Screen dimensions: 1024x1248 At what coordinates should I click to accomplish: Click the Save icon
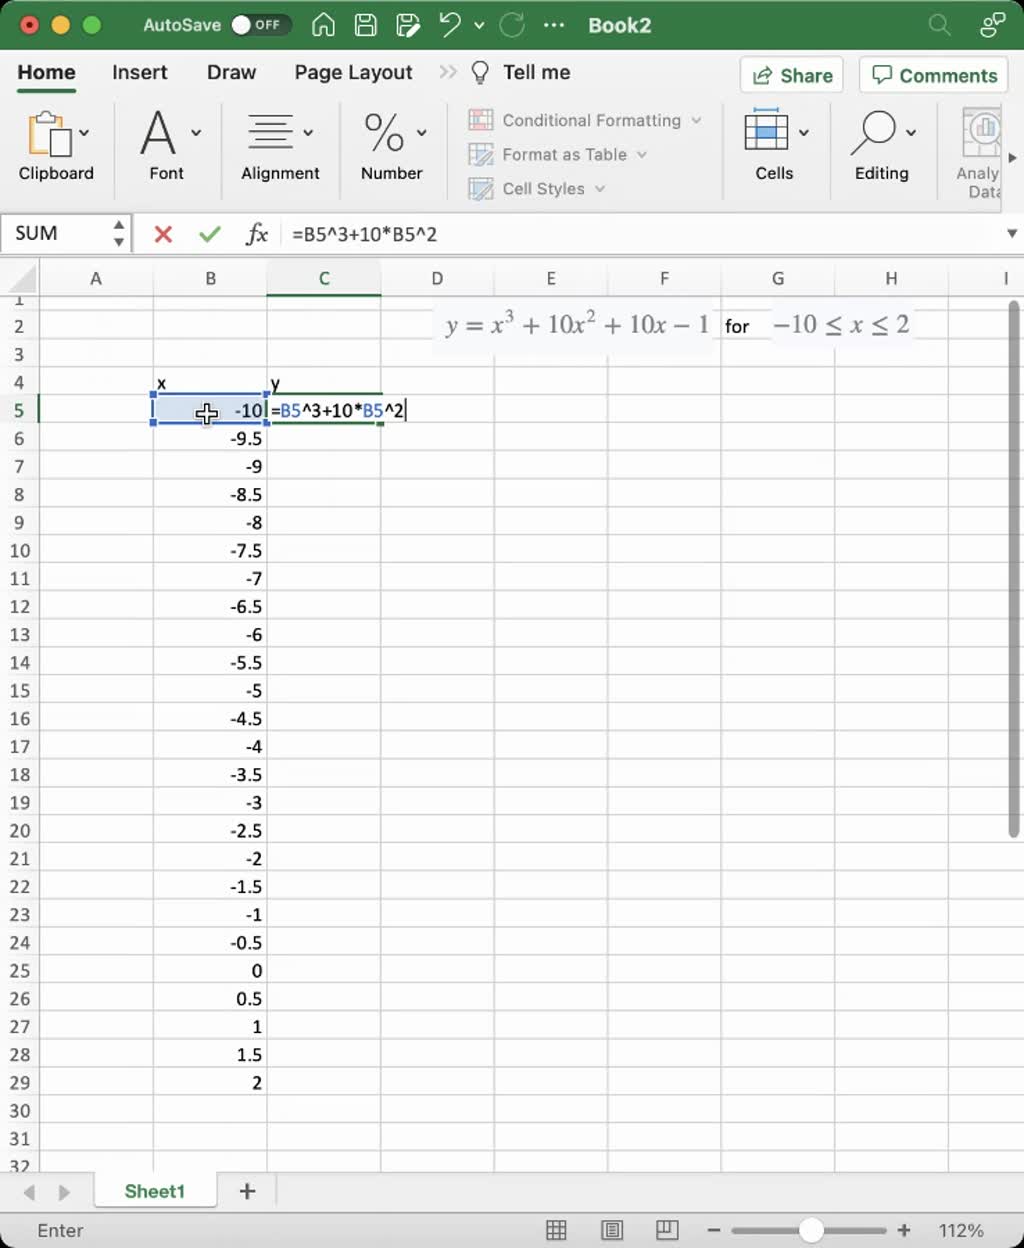[365, 25]
